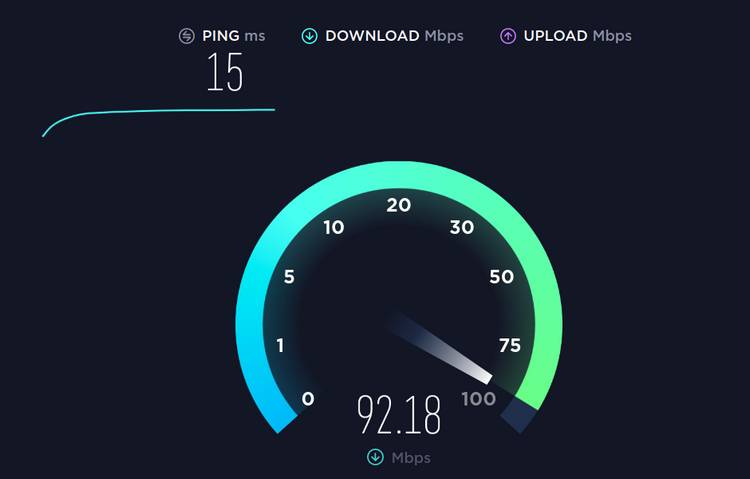Click the white gauge needle tip

coord(485,377)
